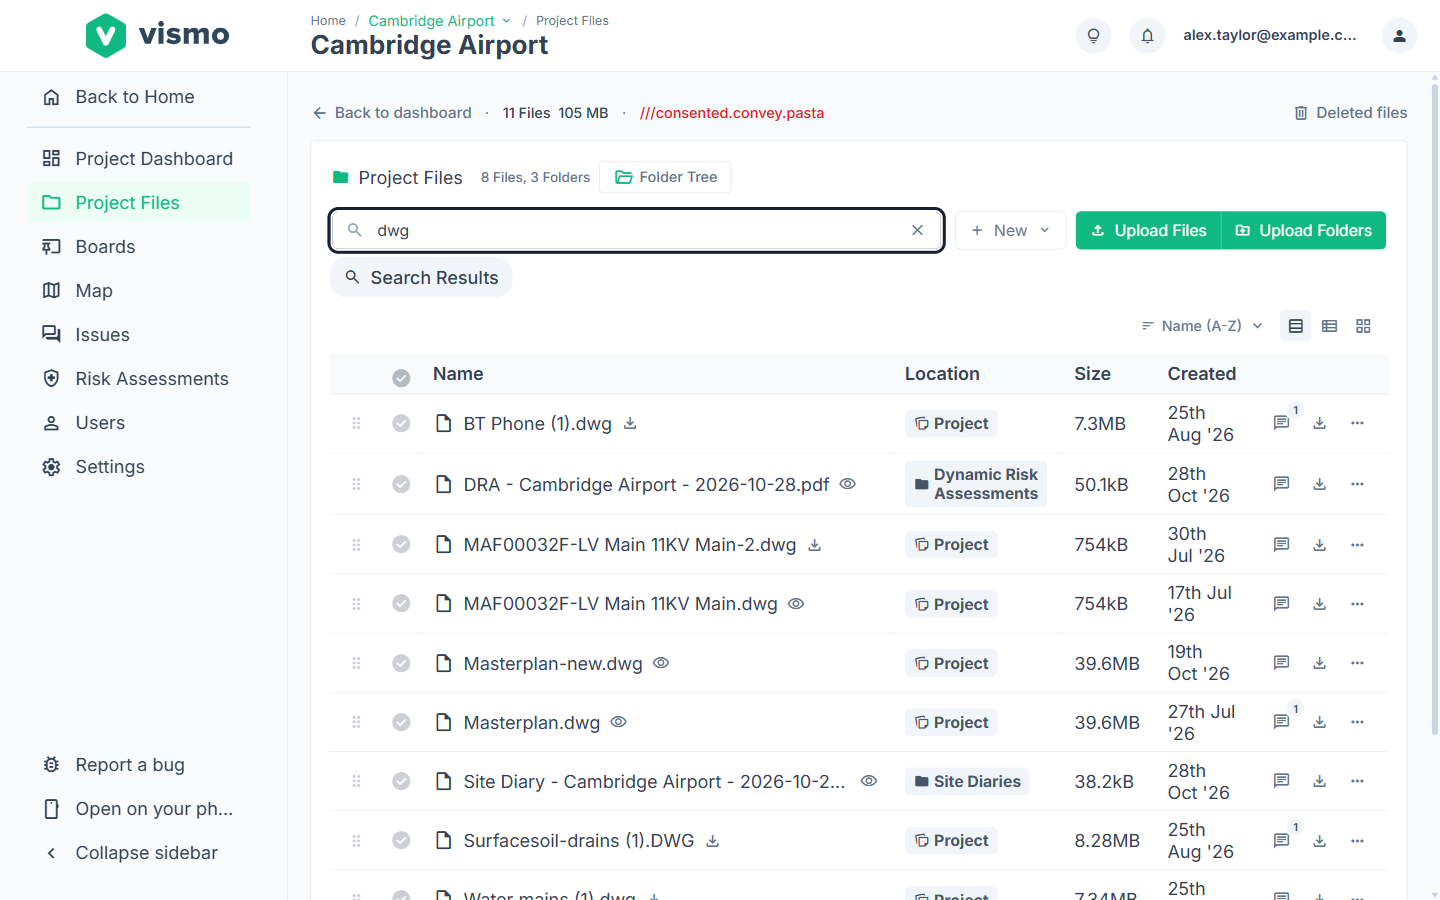Select checkbox for BT Phone (1).dwg
Screen dimensions: 1440x900
[401, 423]
